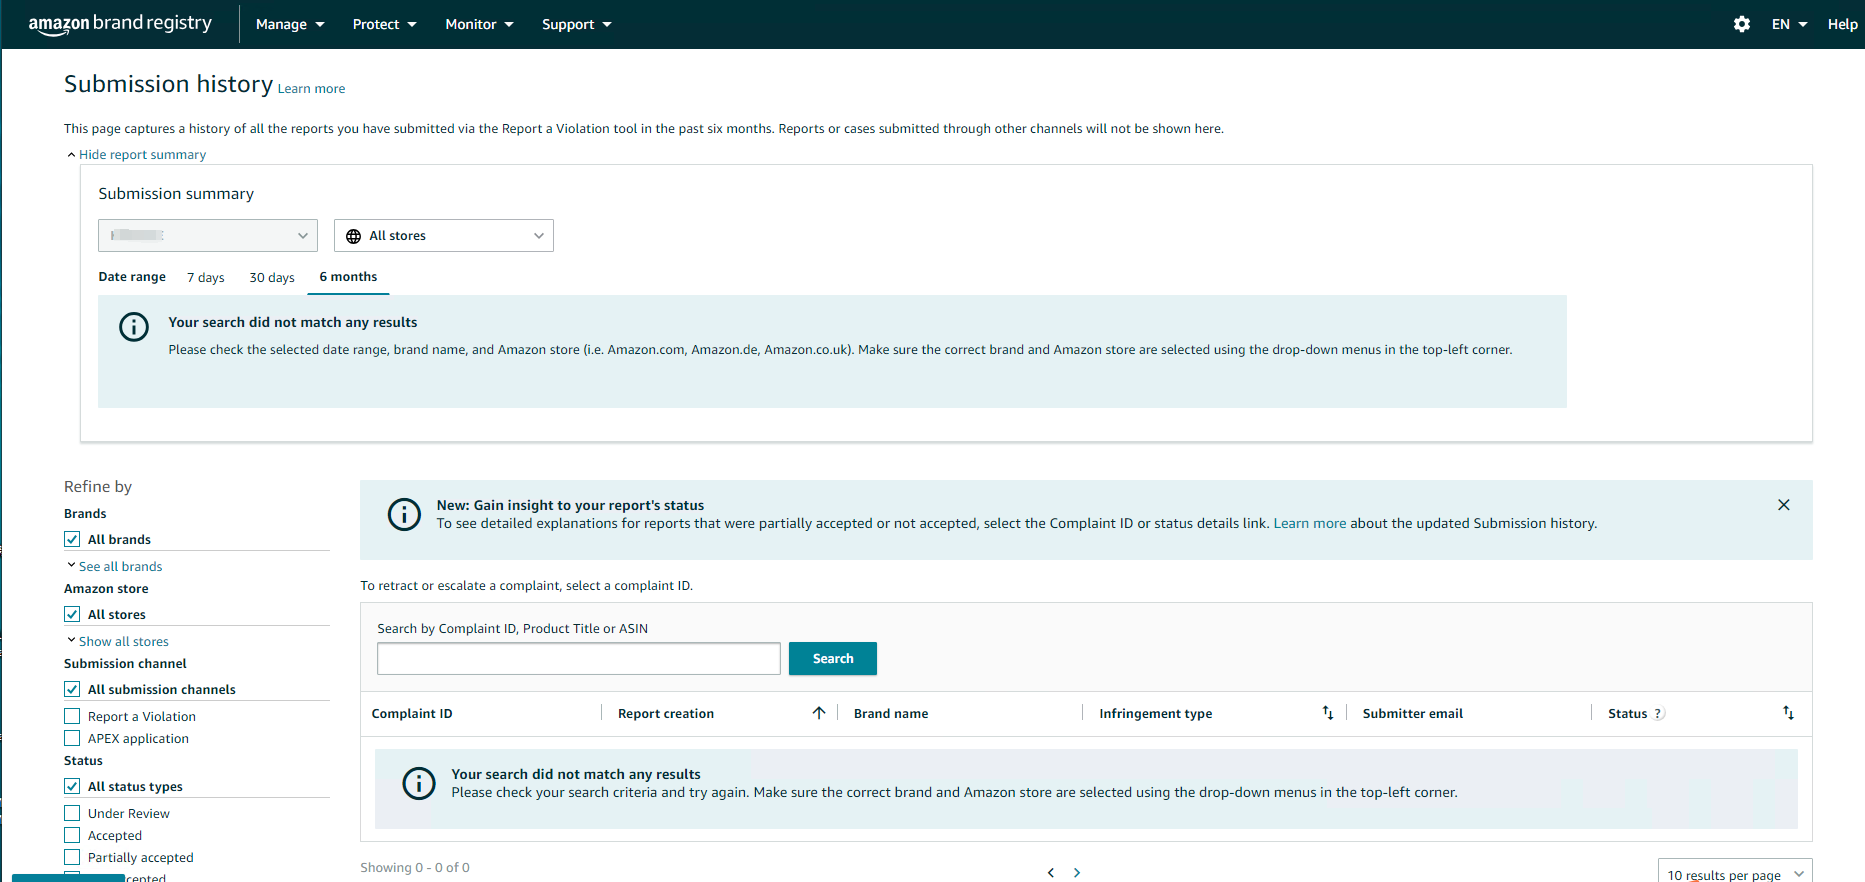Open Learn more link in the banner
This screenshot has height=882, width=1865.
(1309, 523)
